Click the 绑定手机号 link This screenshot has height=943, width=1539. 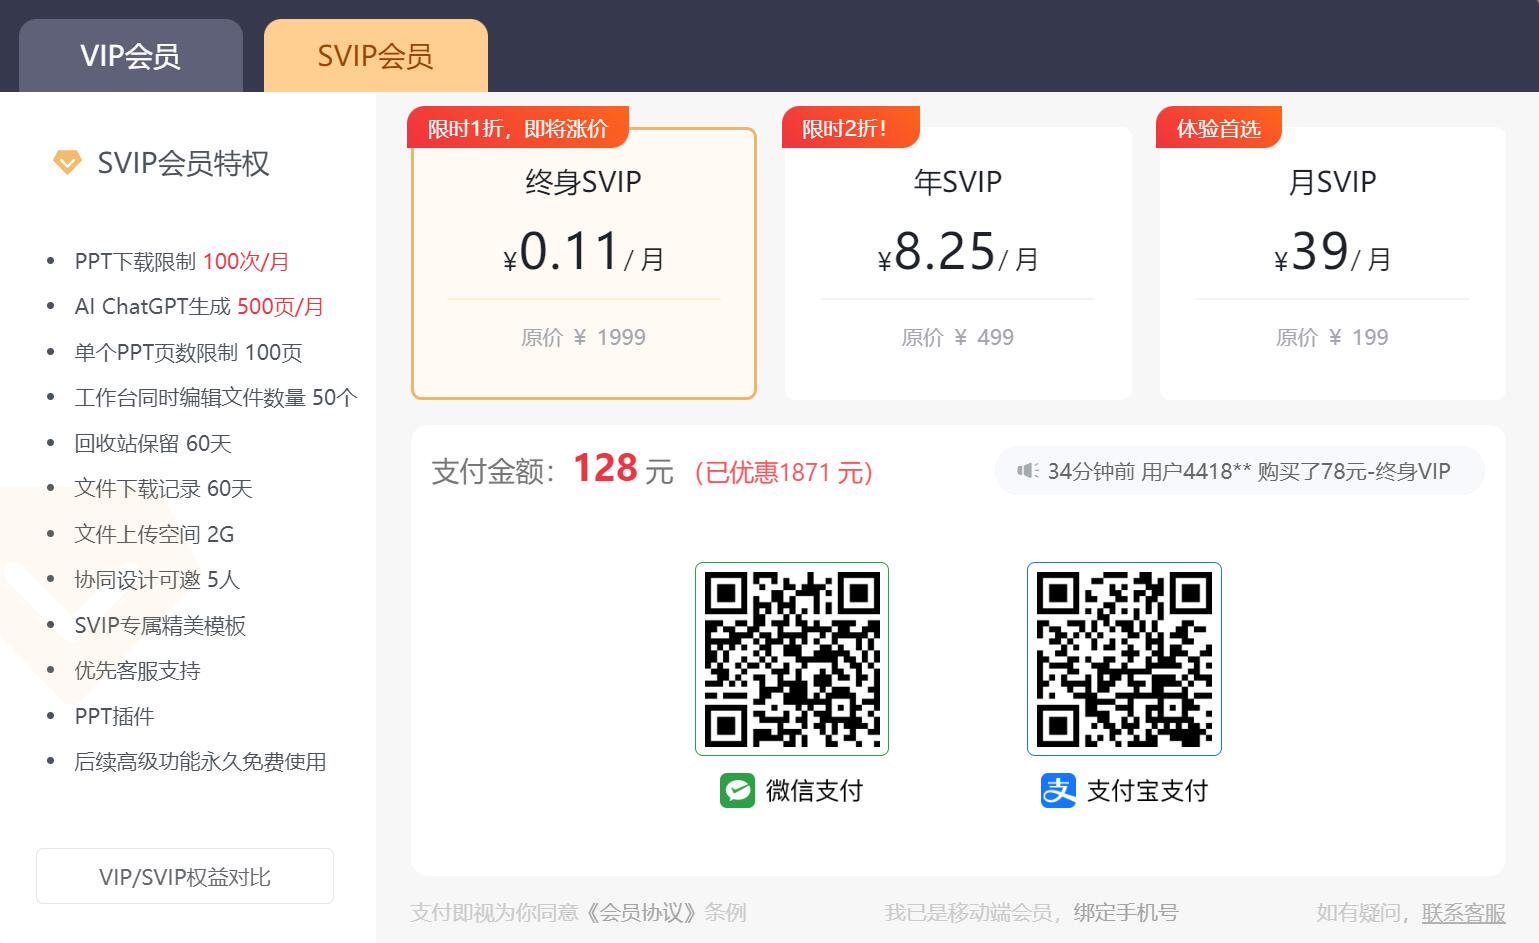coord(1126,913)
